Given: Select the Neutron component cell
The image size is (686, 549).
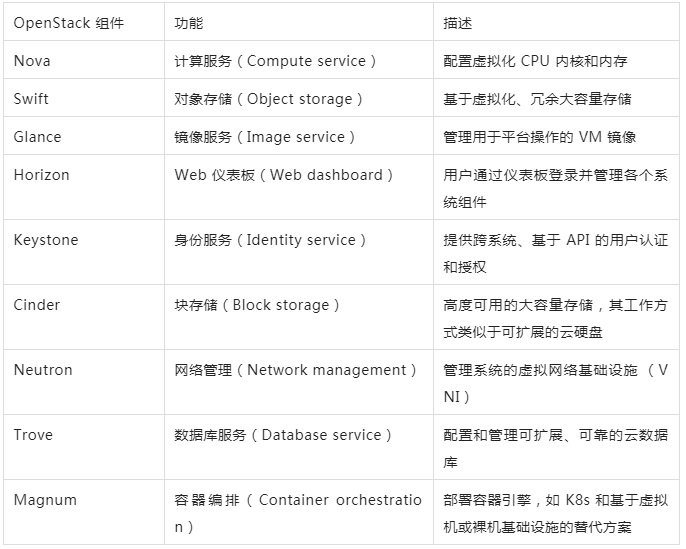Looking at the screenshot, I should pos(43,370).
